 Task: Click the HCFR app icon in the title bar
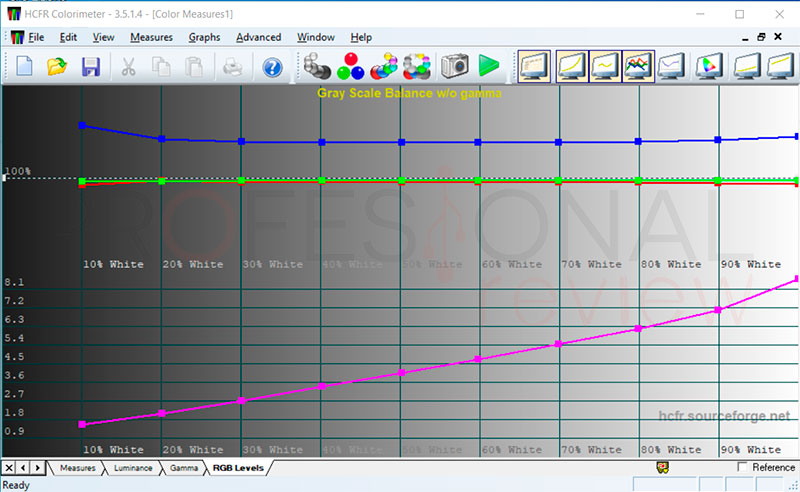tap(14, 14)
